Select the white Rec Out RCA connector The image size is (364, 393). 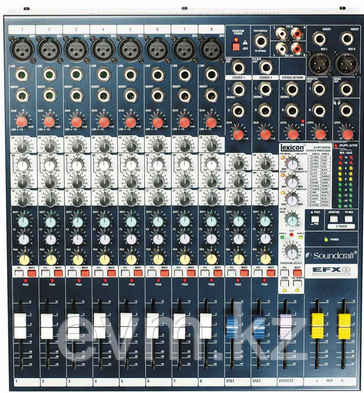click(x=282, y=49)
